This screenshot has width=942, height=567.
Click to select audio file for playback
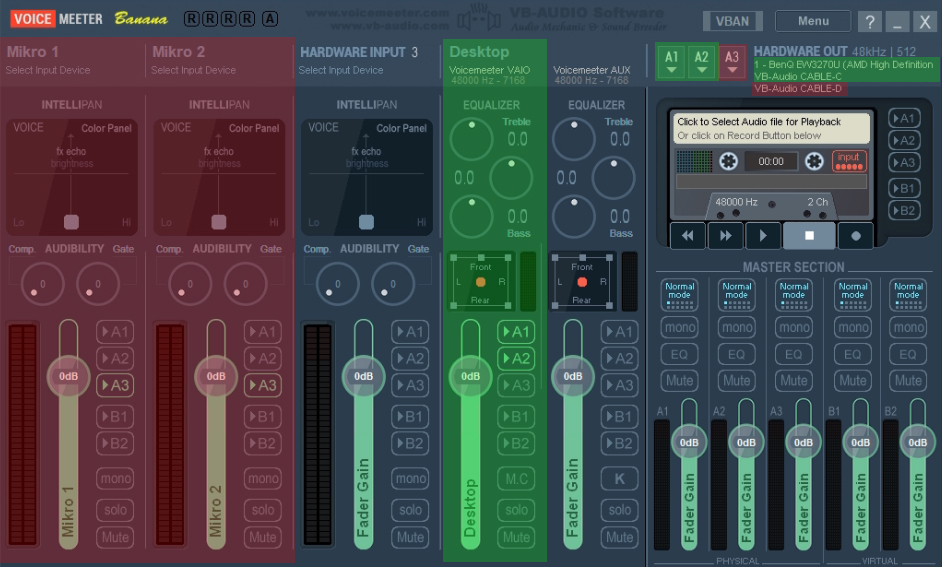point(771,128)
